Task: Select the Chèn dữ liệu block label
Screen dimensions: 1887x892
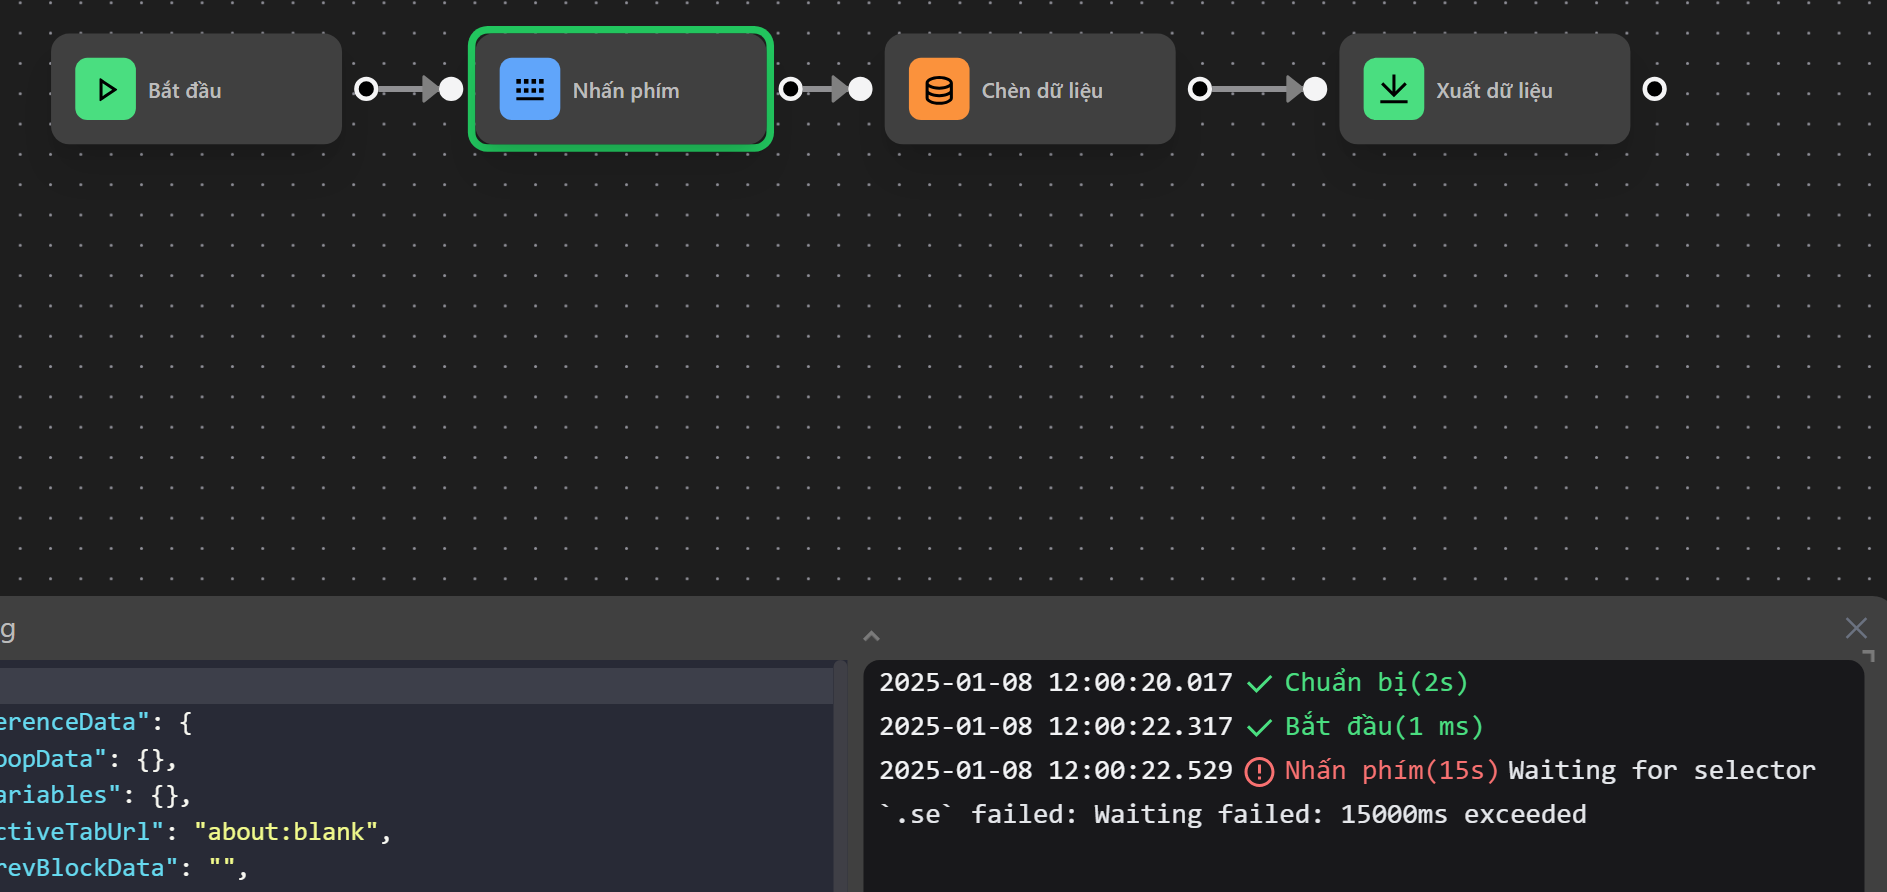Action: point(1042,91)
